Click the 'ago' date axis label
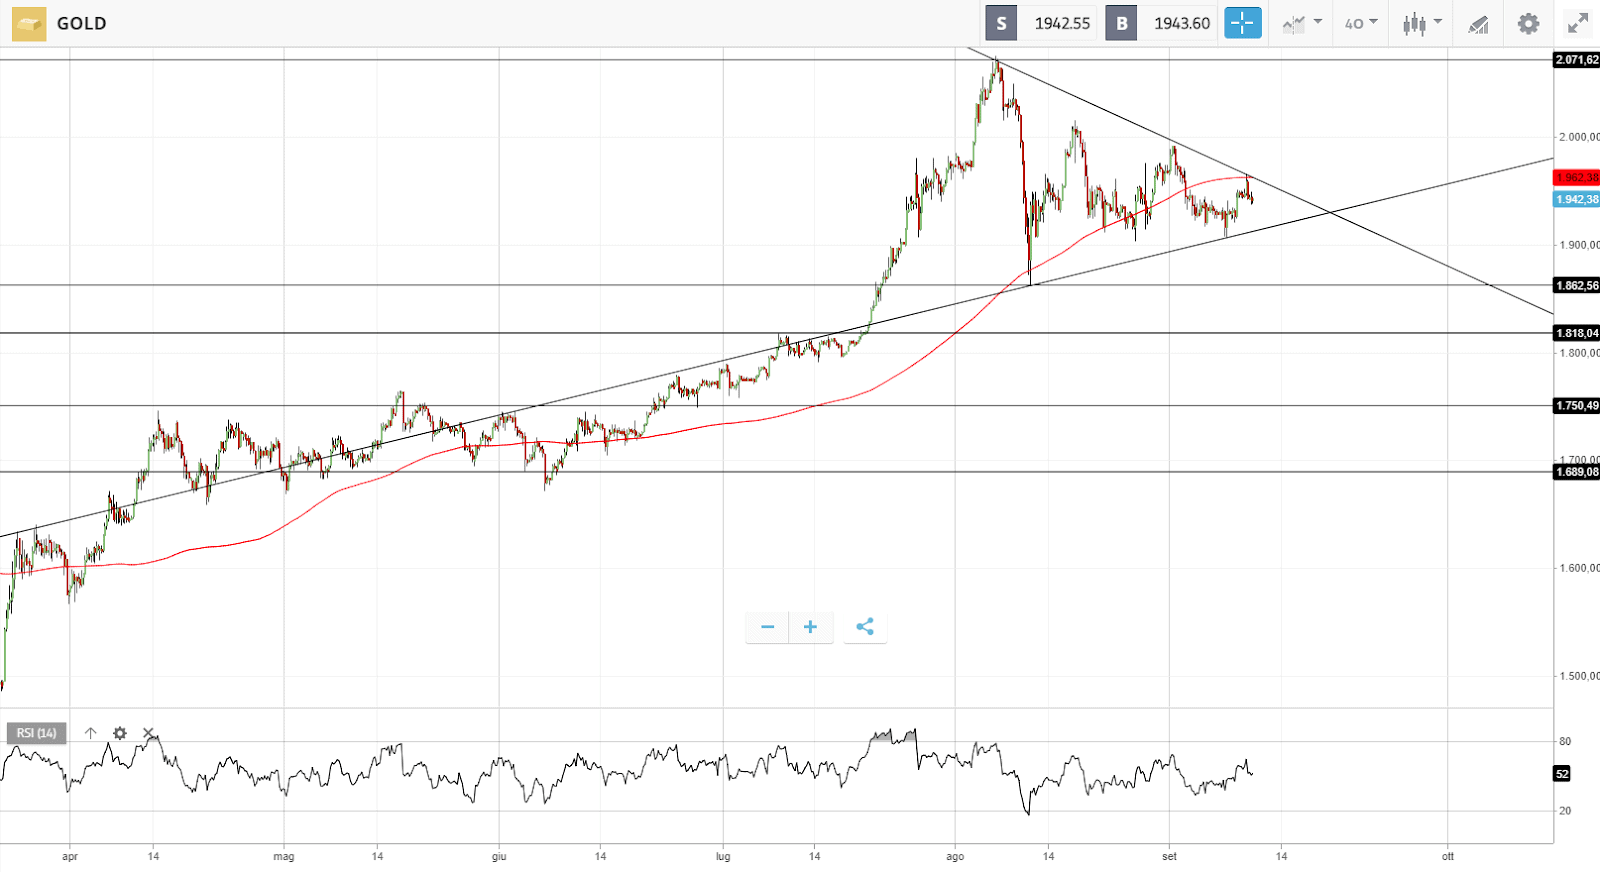1600x872 pixels. click(955, 856)
